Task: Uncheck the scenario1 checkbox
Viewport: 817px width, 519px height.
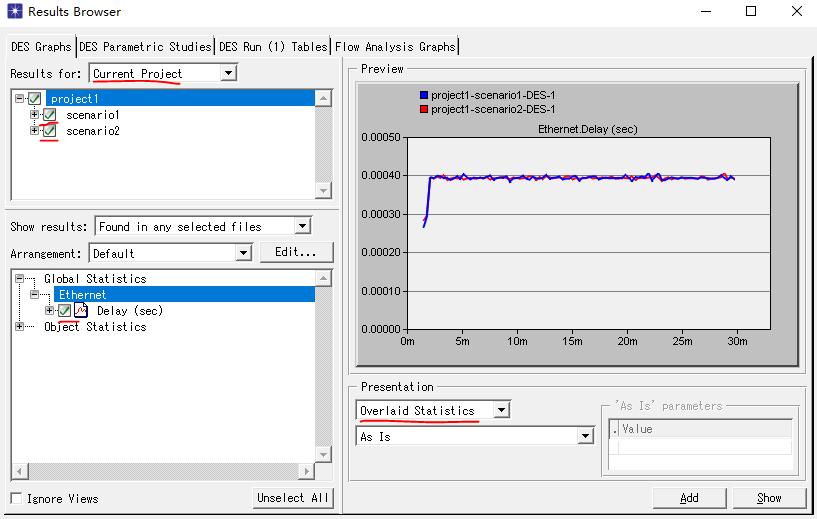Action: (49, 115)
